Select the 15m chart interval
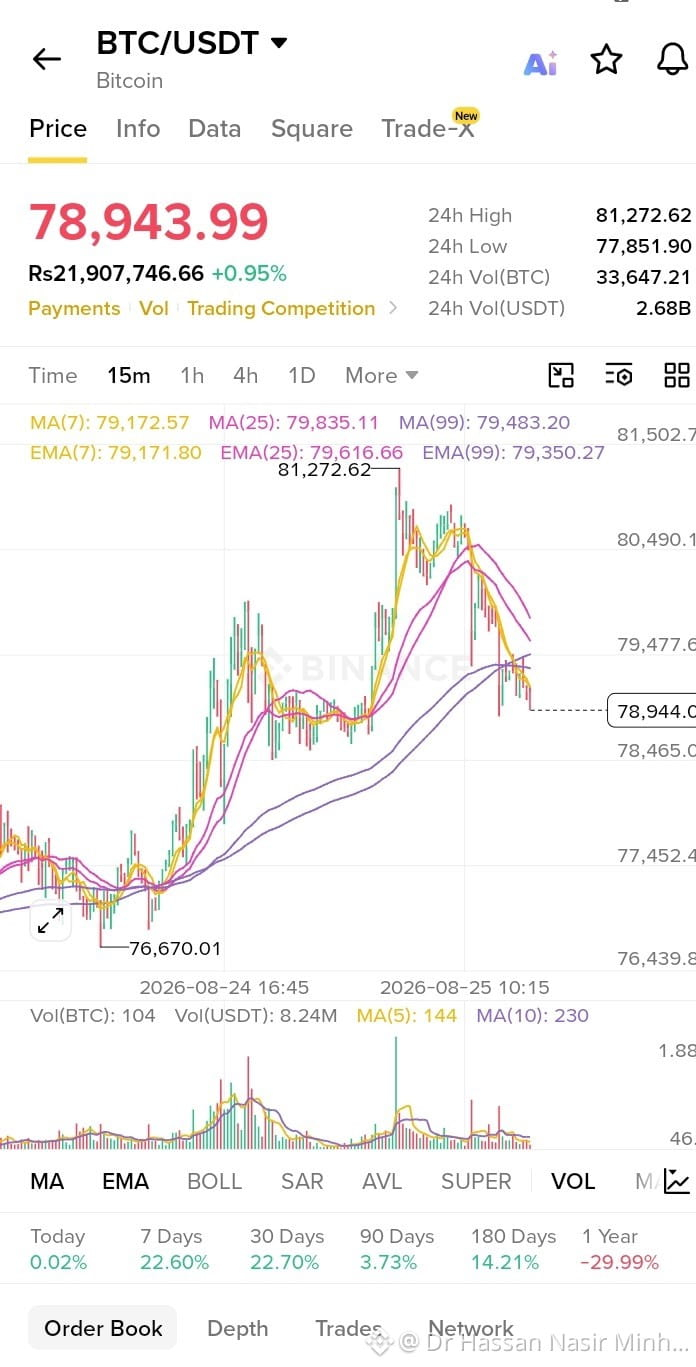The image size is (696, 1367). point(129,375)
